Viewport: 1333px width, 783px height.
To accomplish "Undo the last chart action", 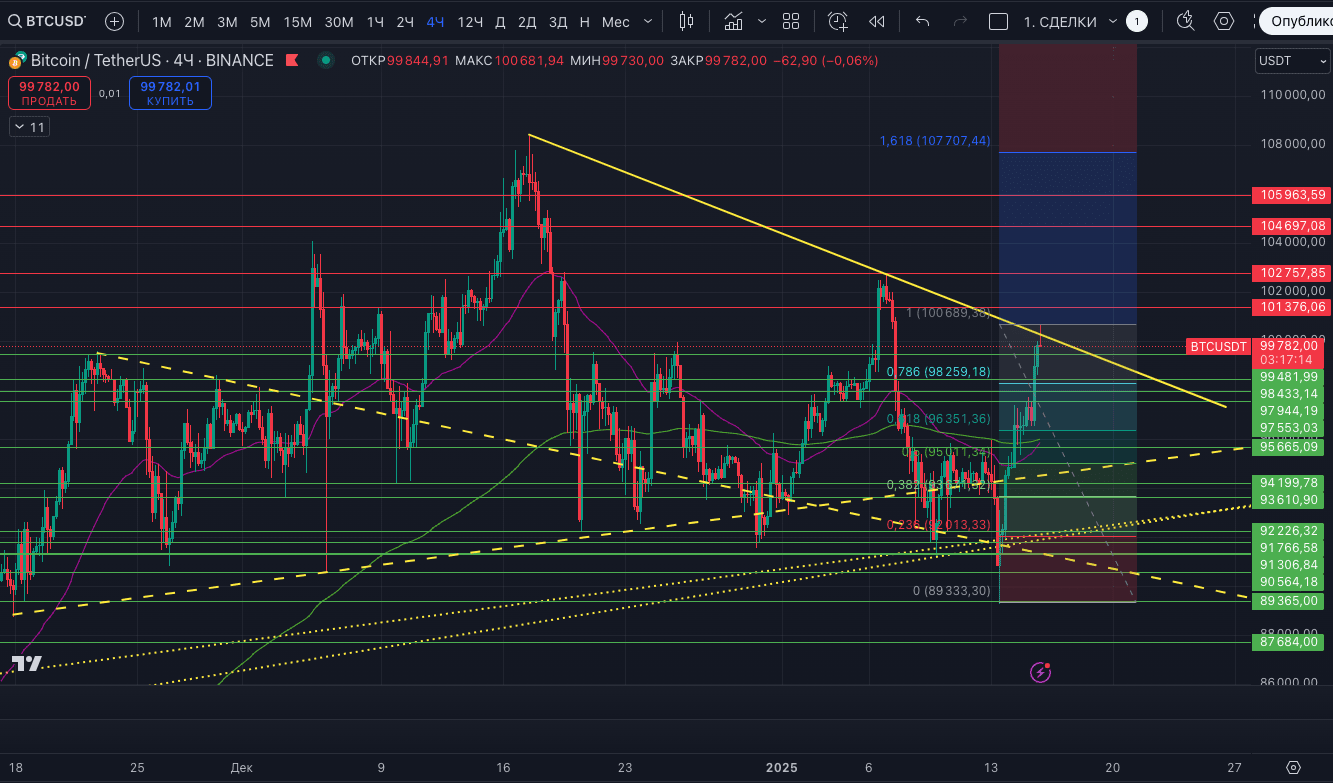I will (x=923, y=21).
